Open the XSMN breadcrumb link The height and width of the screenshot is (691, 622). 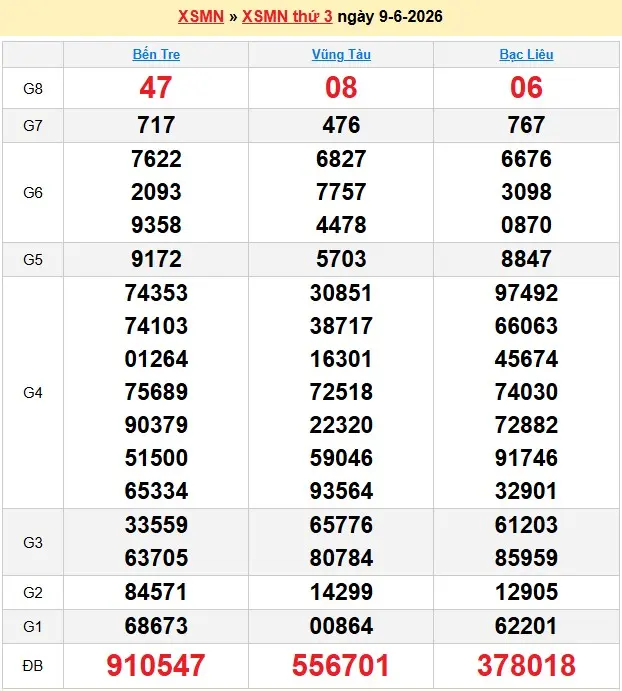coord(201,16)
